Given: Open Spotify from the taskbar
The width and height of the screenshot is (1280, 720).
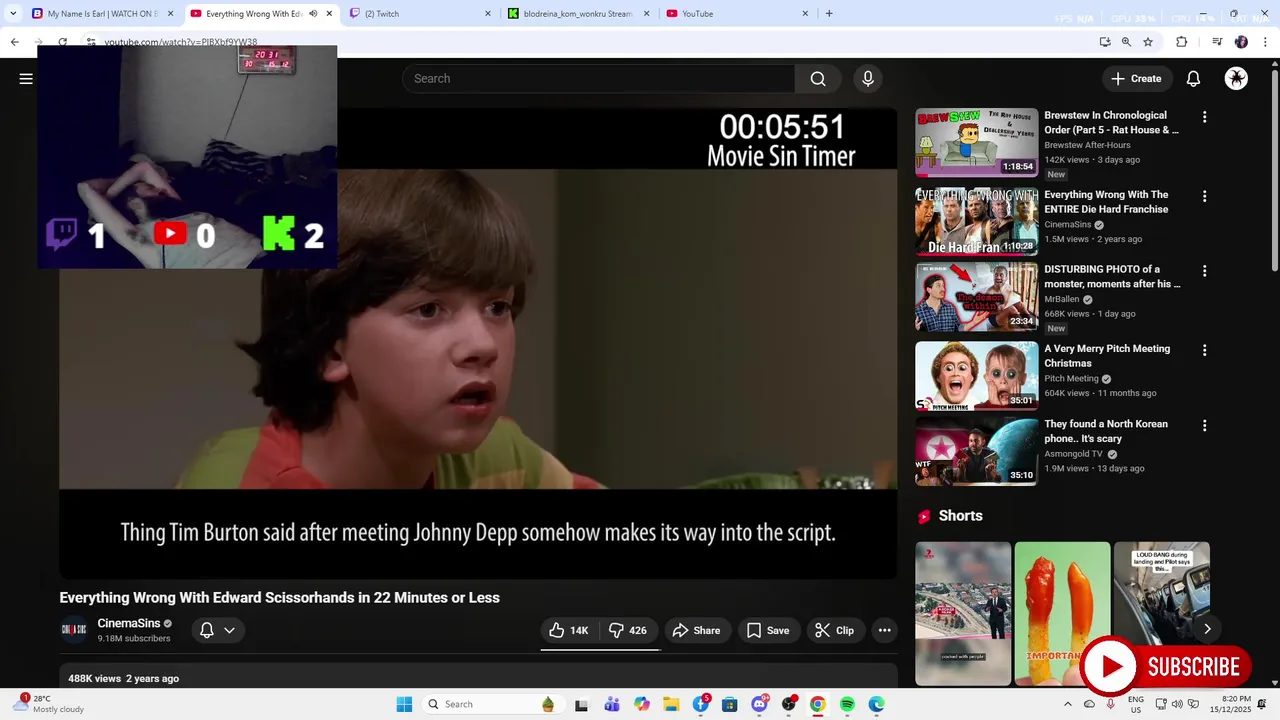Looking at the screenshot, I should (x=847, y=704).
